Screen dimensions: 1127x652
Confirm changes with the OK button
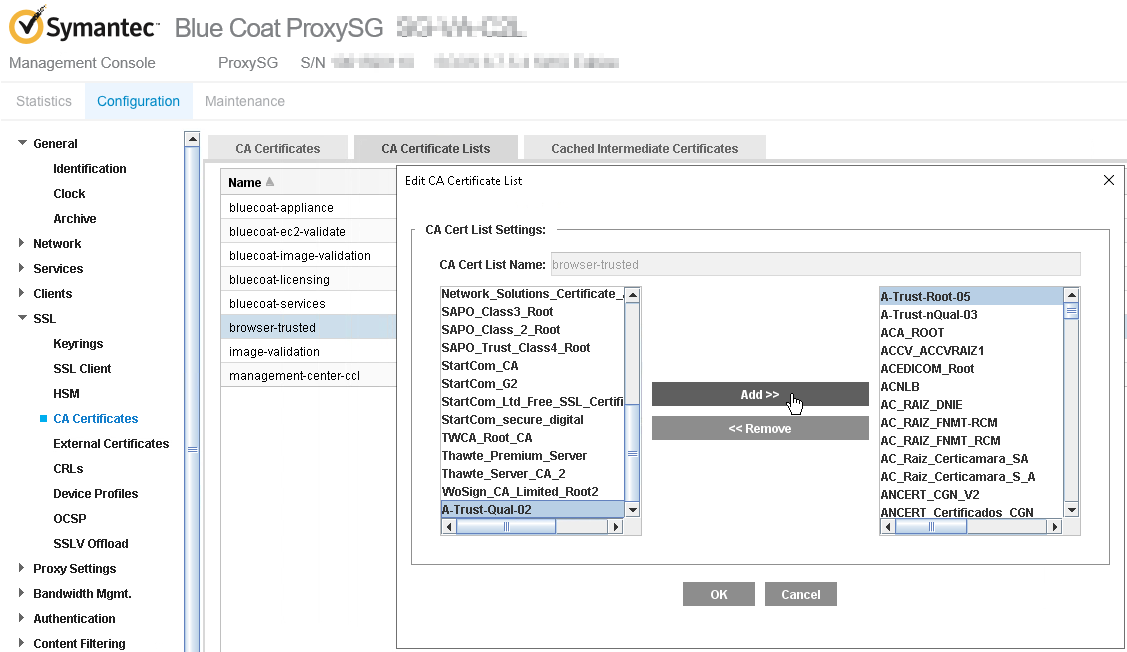point(718,593)
